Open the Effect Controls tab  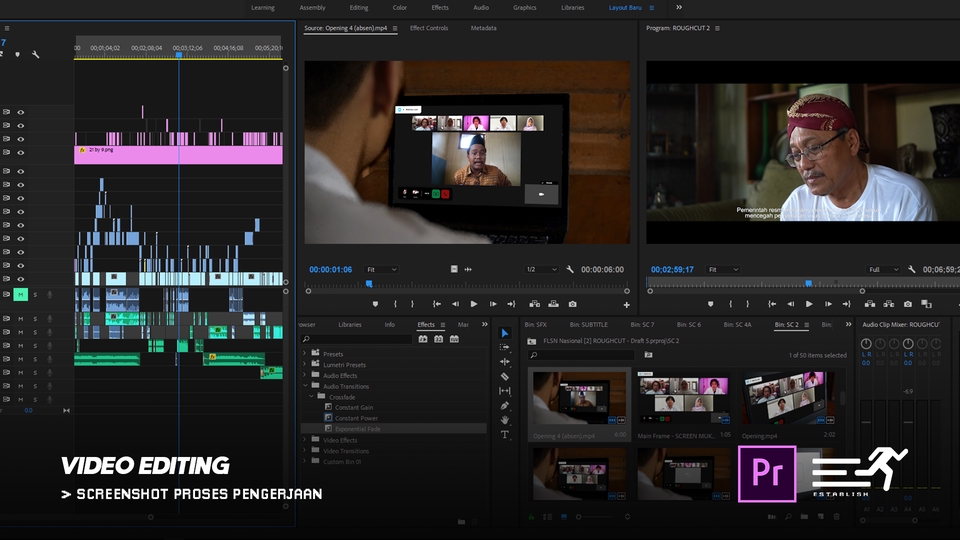coord(429,28)
